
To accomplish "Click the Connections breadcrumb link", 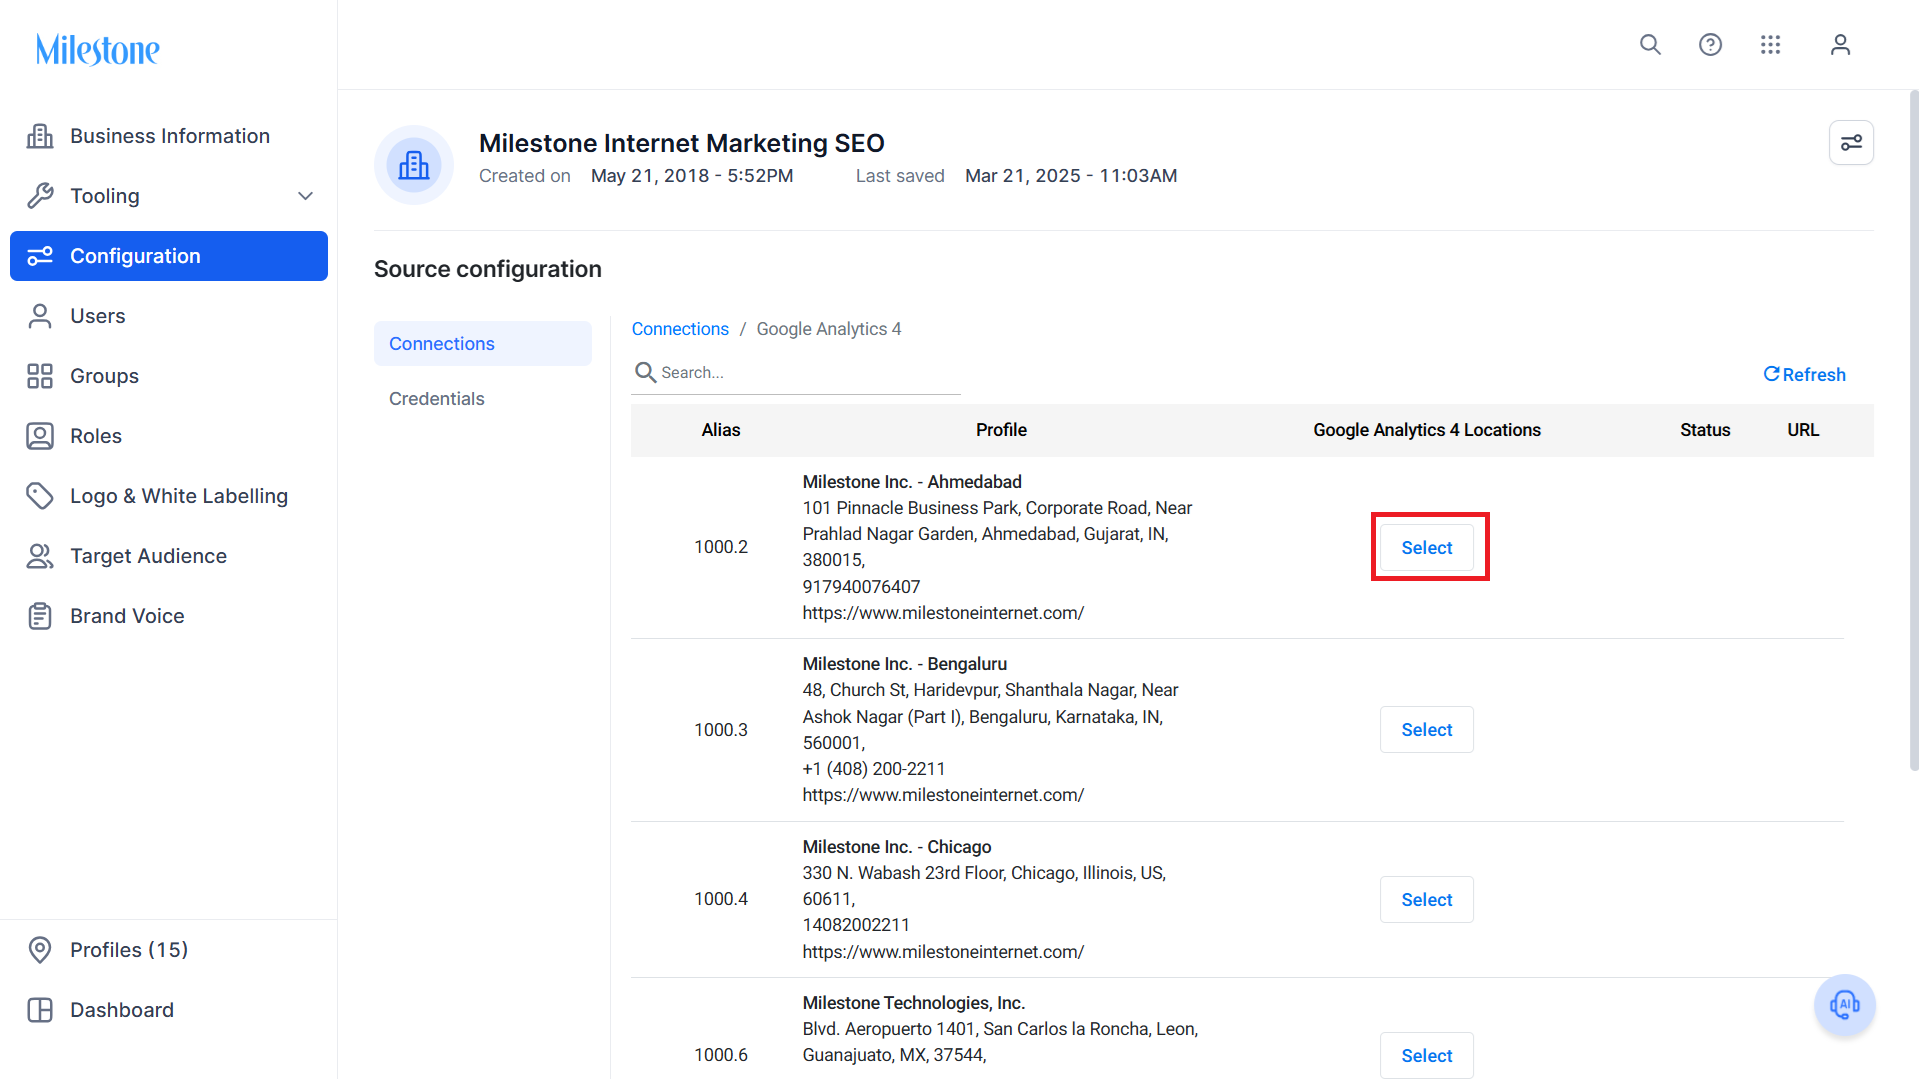I will 680,329.
